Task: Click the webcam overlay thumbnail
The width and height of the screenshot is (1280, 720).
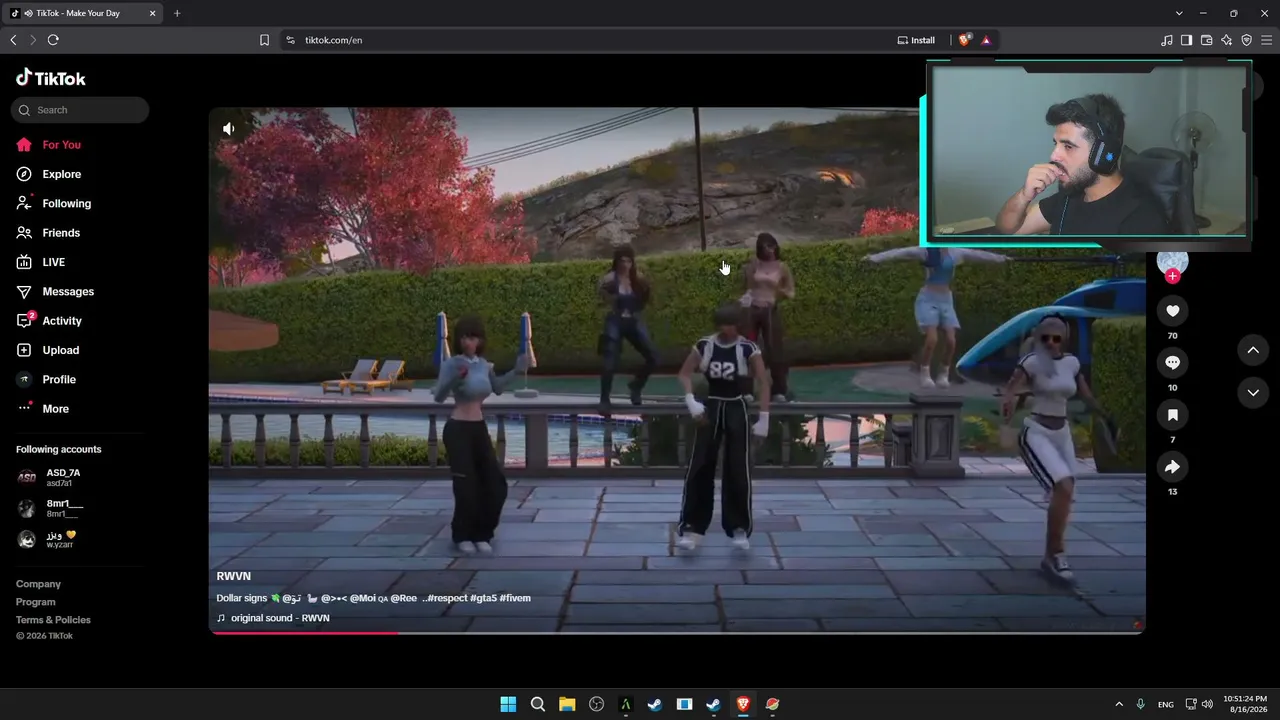Action: (x=1087, y=152)
